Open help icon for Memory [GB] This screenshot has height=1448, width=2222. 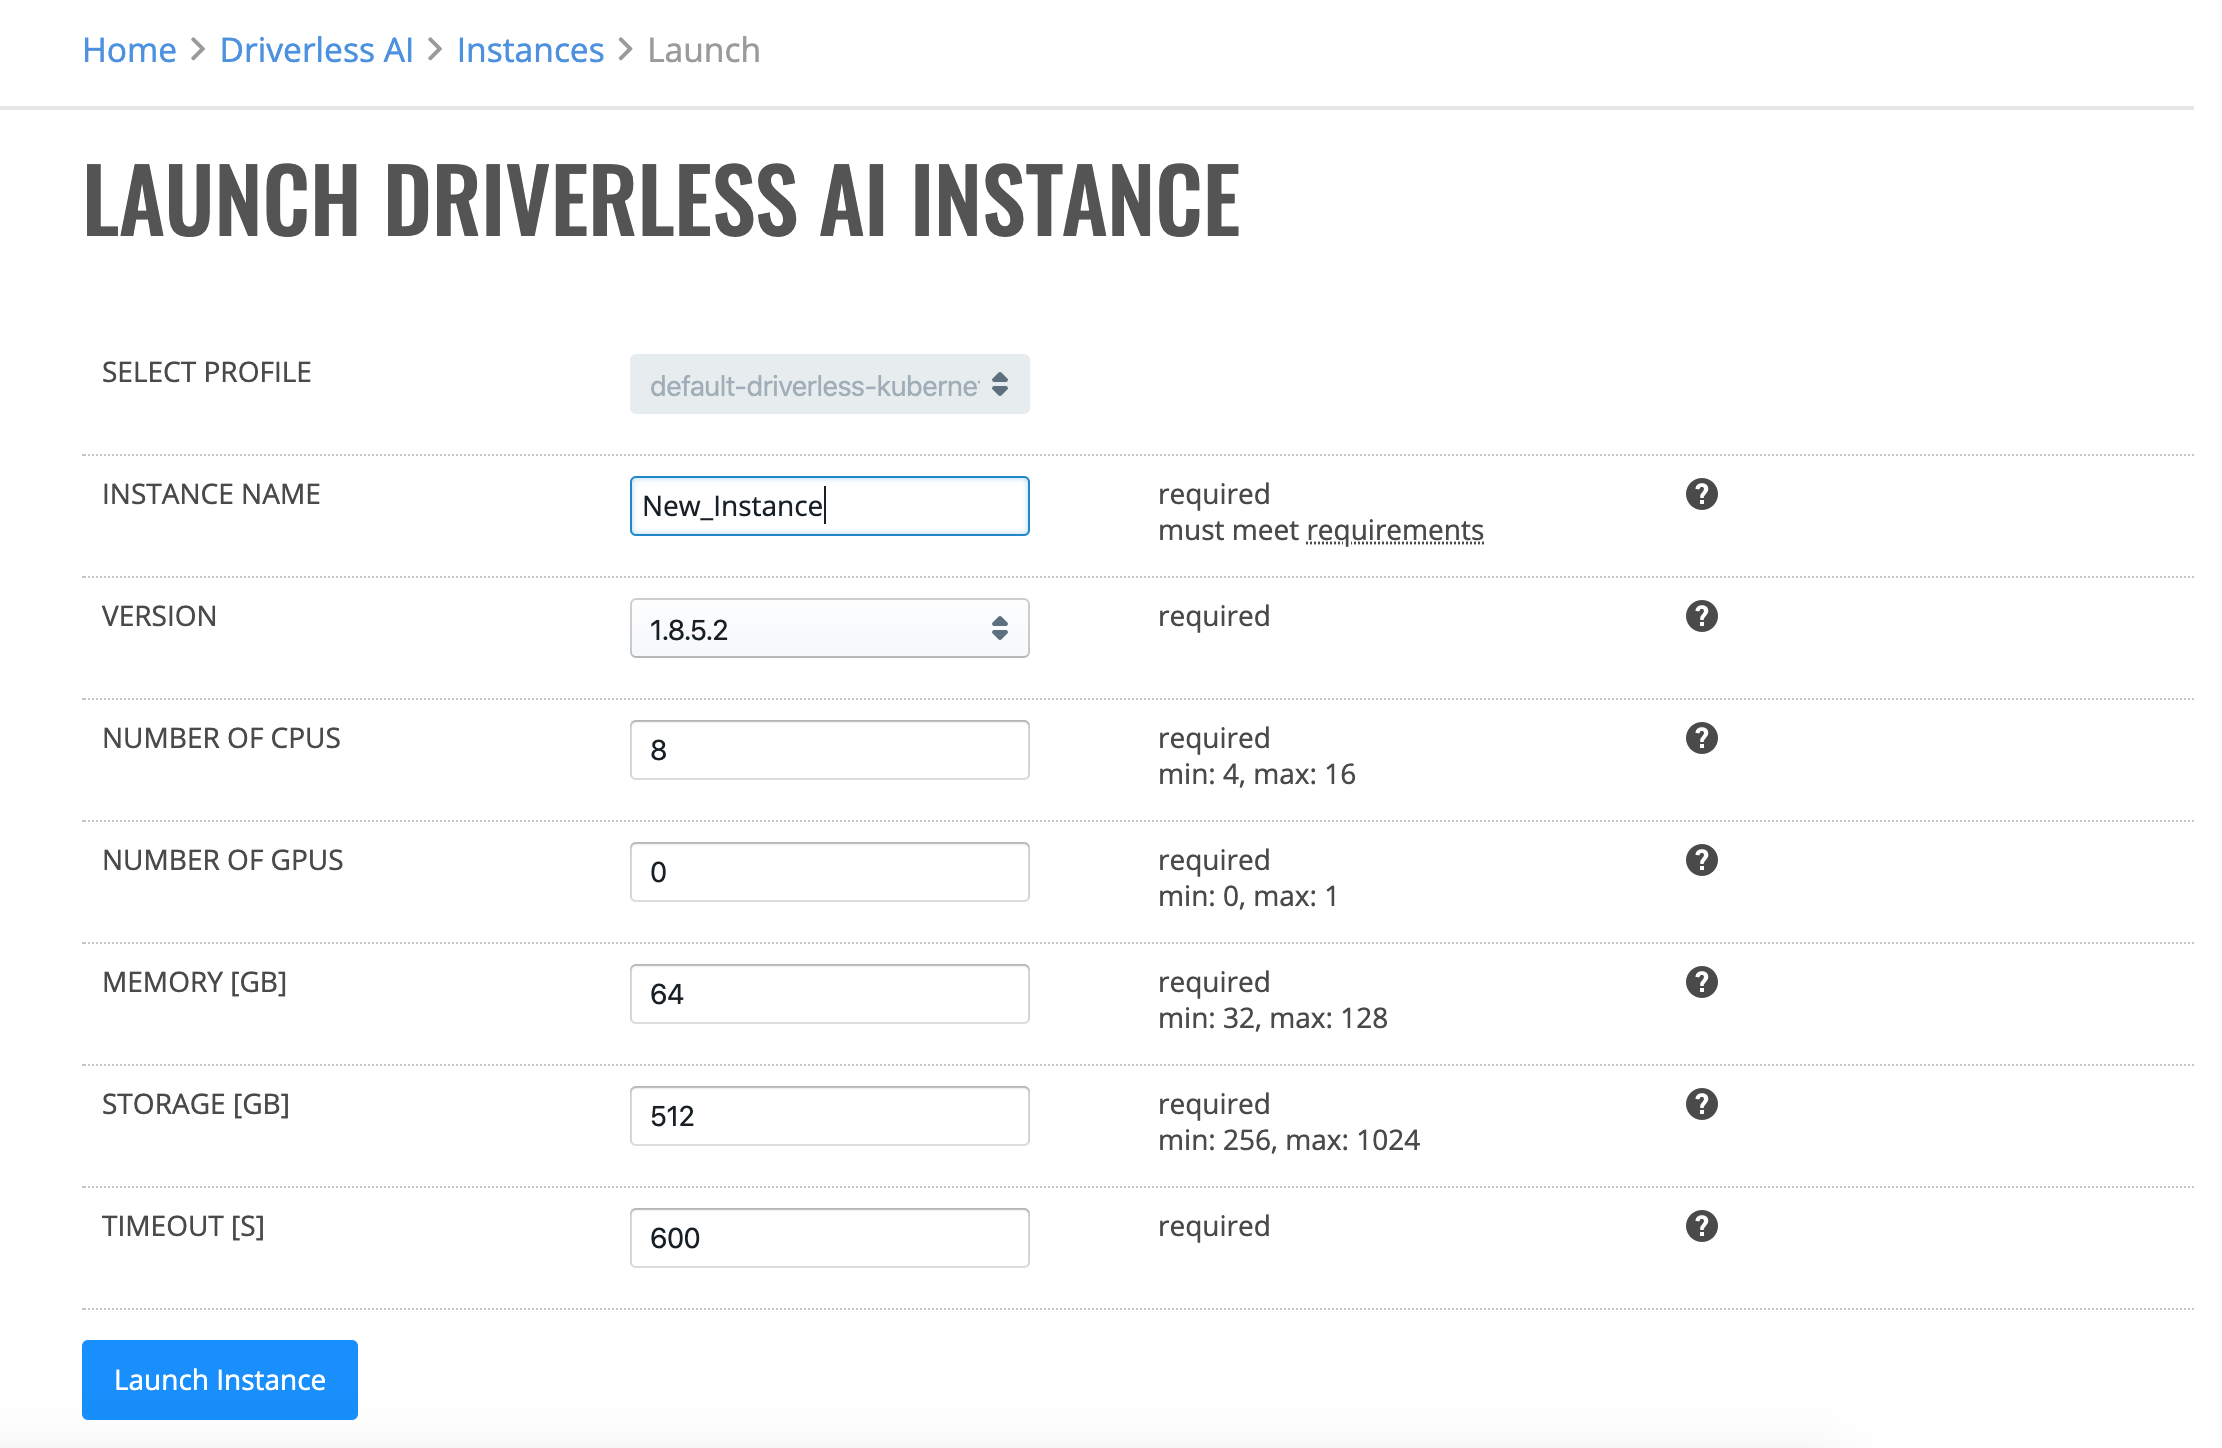1701,982
